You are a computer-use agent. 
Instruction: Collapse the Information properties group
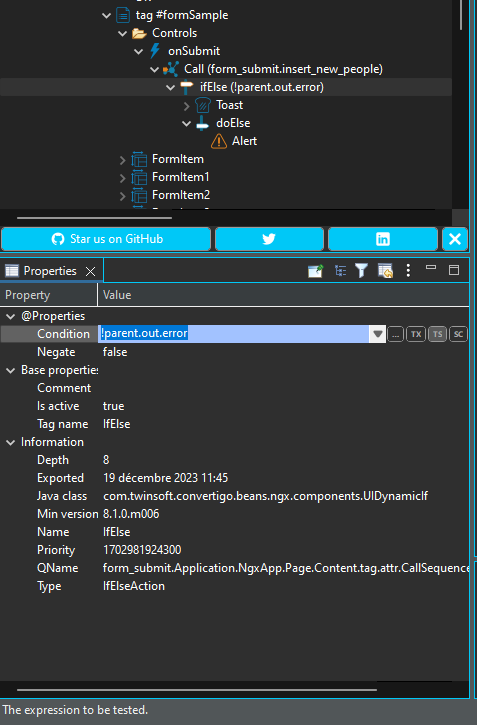click(x=10, y=442)
